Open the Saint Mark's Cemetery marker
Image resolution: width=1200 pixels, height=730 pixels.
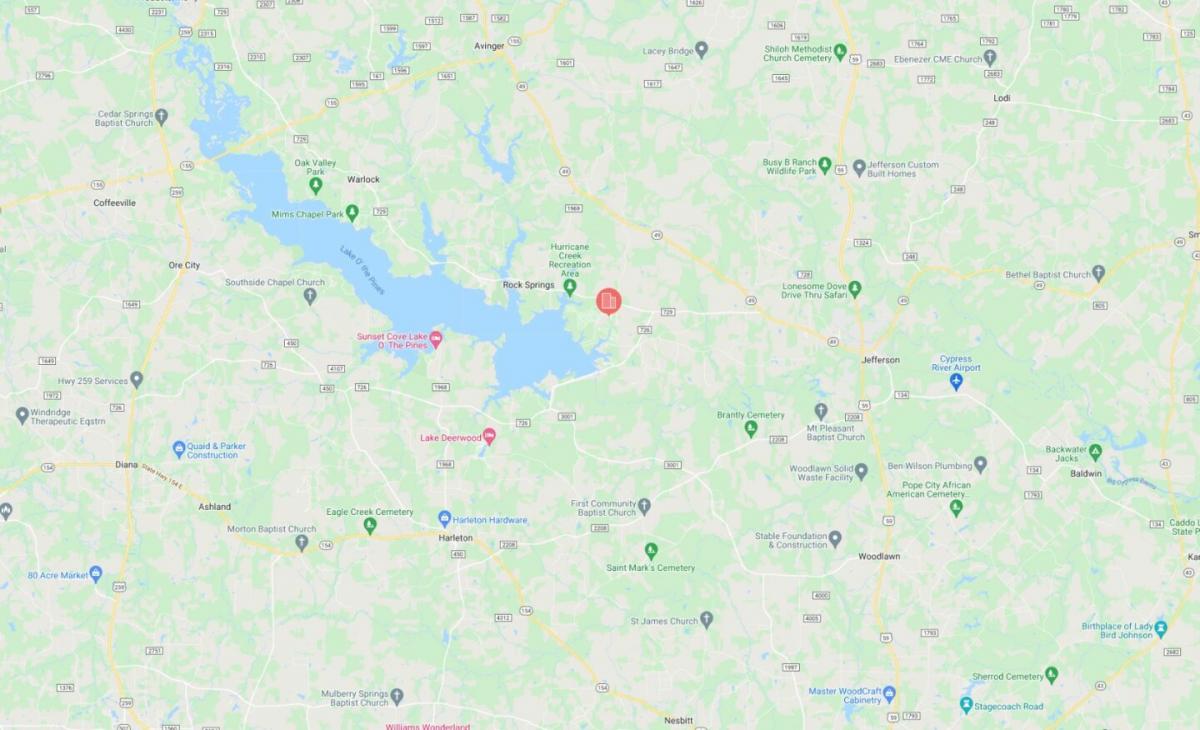coord(651,550)
